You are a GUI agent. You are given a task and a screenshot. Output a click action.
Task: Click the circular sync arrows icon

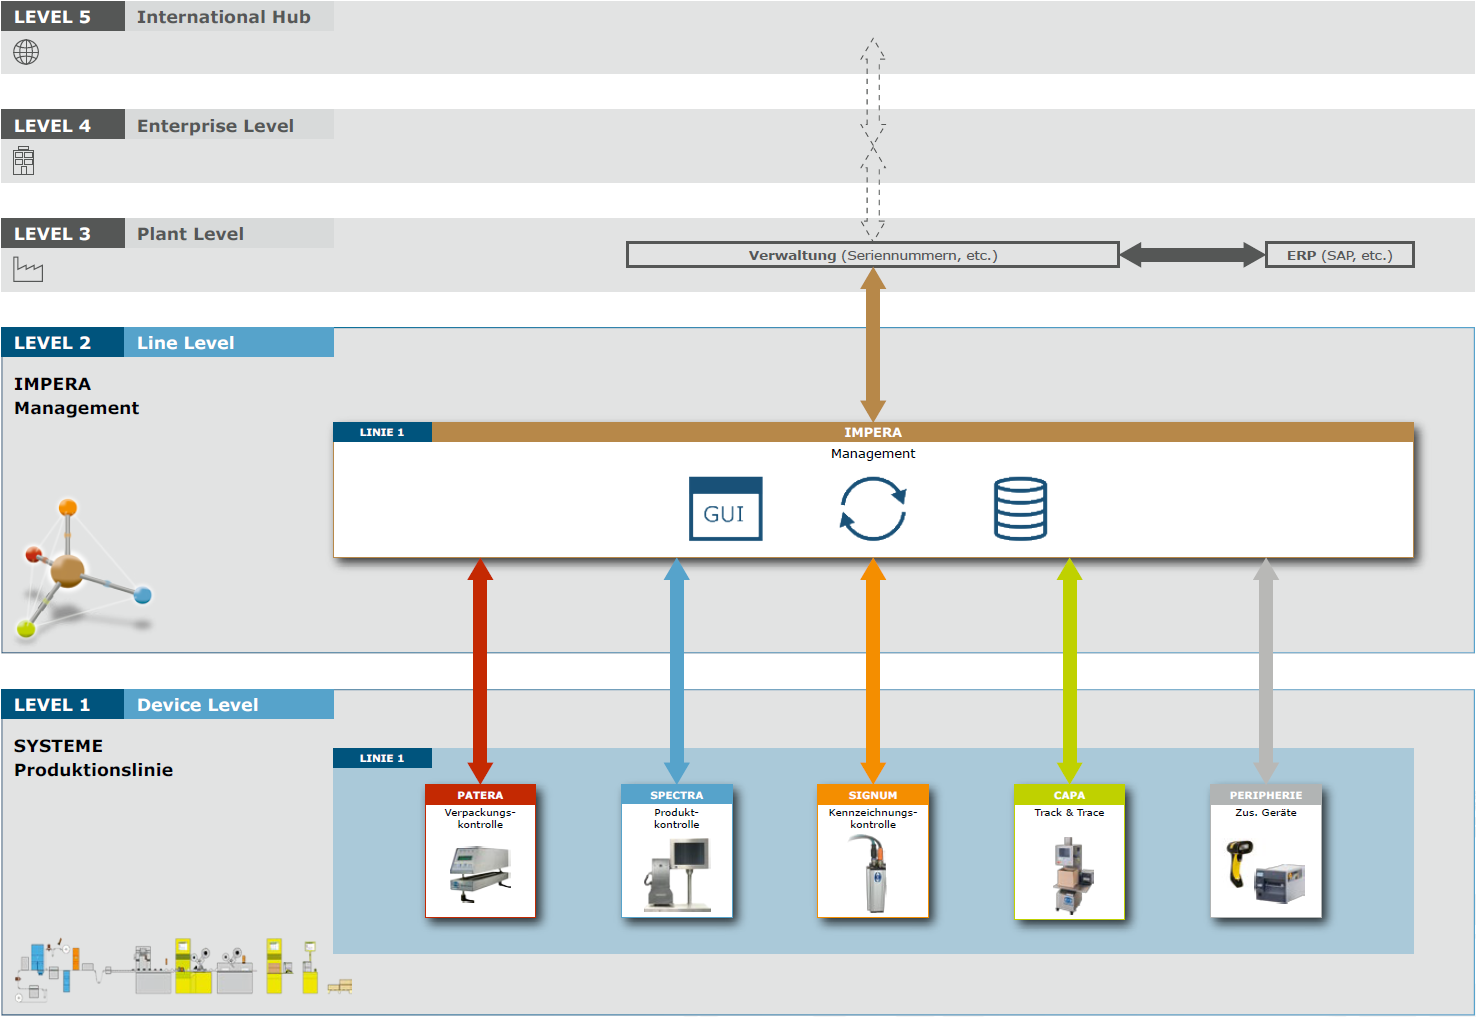coord(872,509)
